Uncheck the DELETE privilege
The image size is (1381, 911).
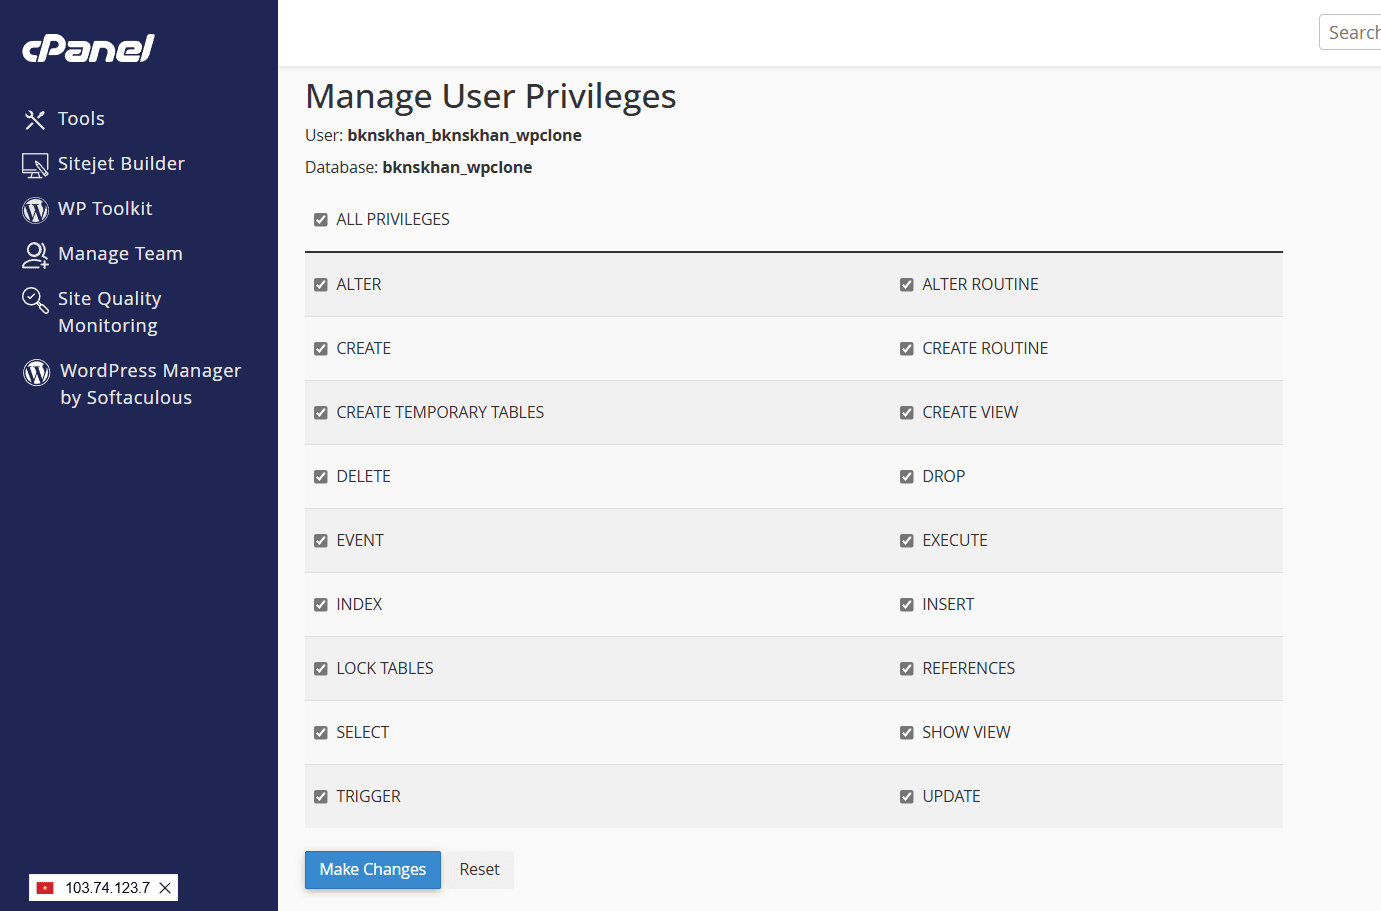(321, 477)
